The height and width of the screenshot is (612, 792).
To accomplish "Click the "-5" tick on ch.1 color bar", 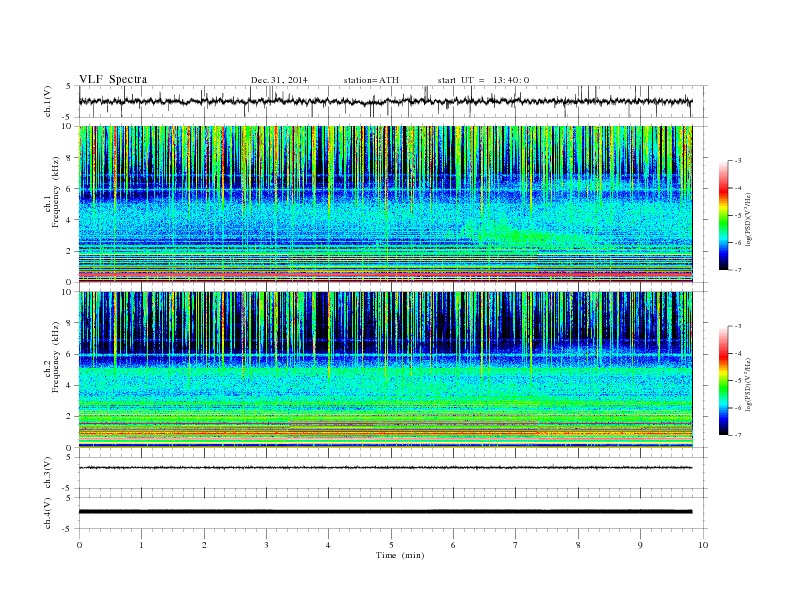I will pyautogui.click(x=738, y=216).
